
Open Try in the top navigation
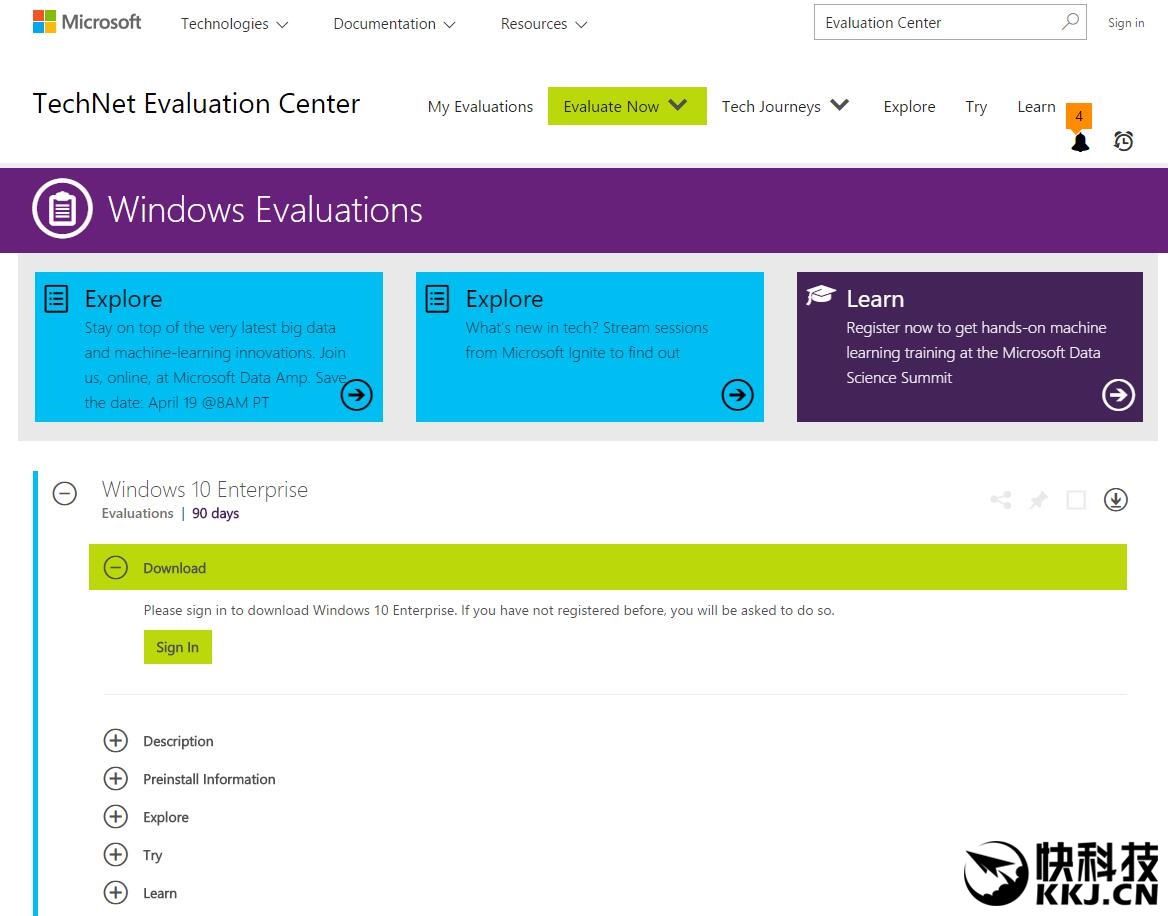point(976,106)
